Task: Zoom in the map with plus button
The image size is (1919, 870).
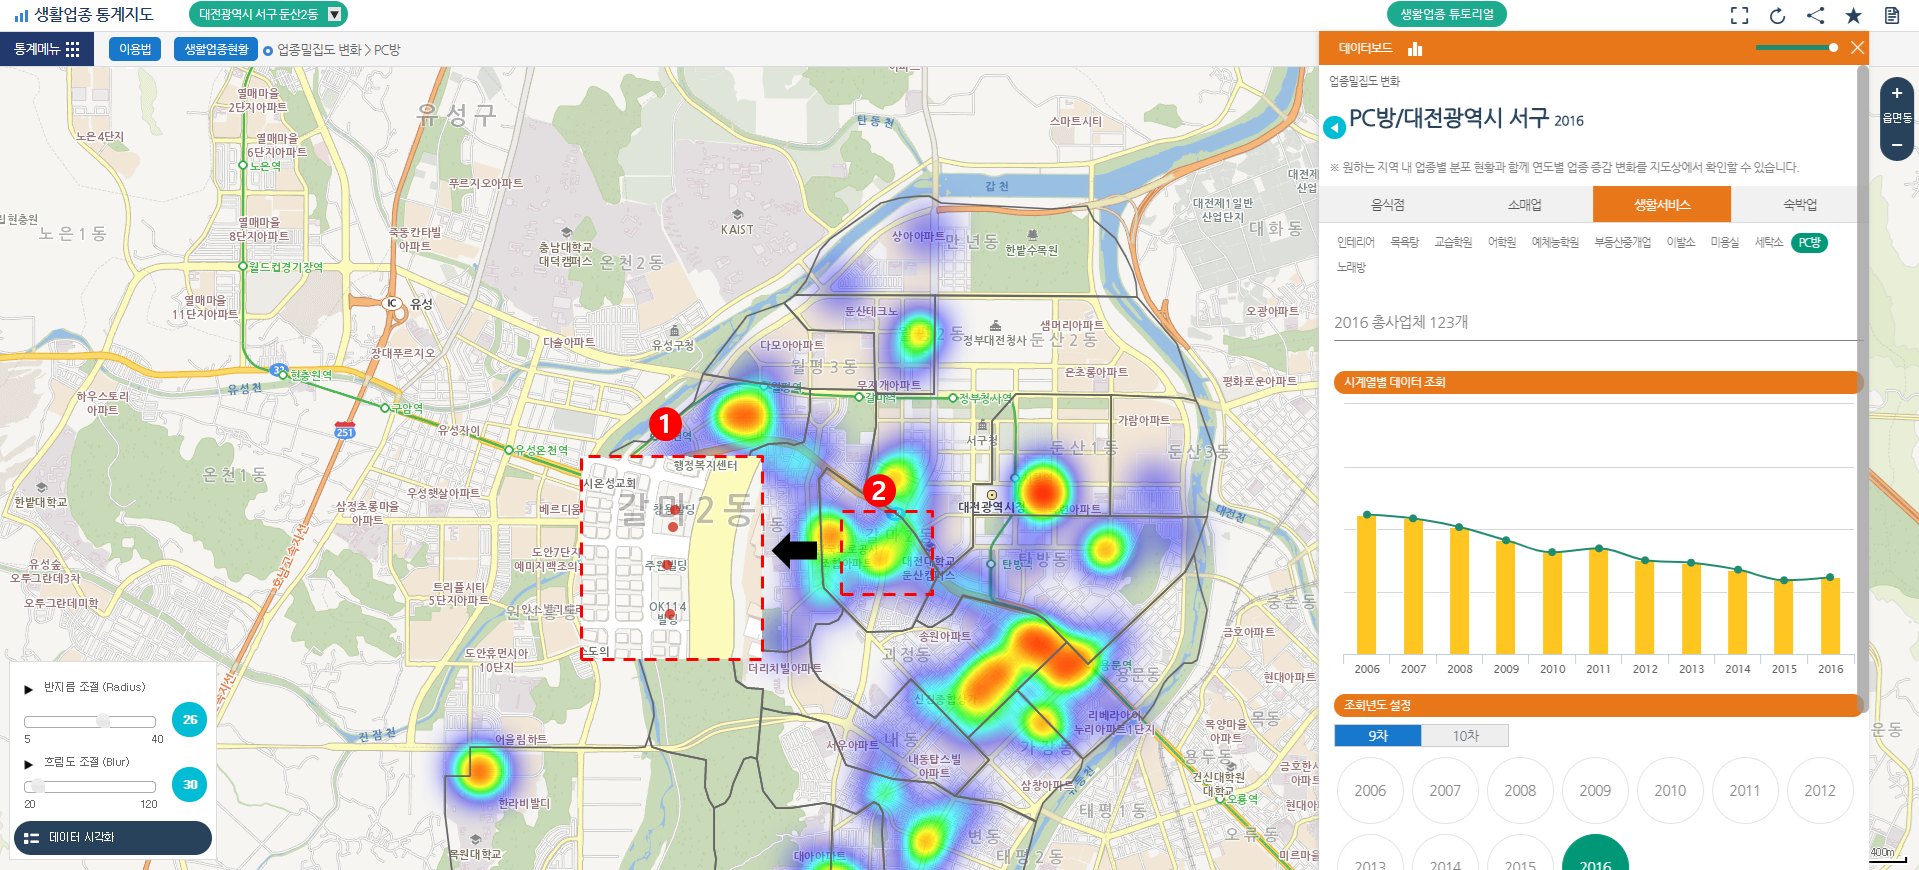Action: 1896,93
